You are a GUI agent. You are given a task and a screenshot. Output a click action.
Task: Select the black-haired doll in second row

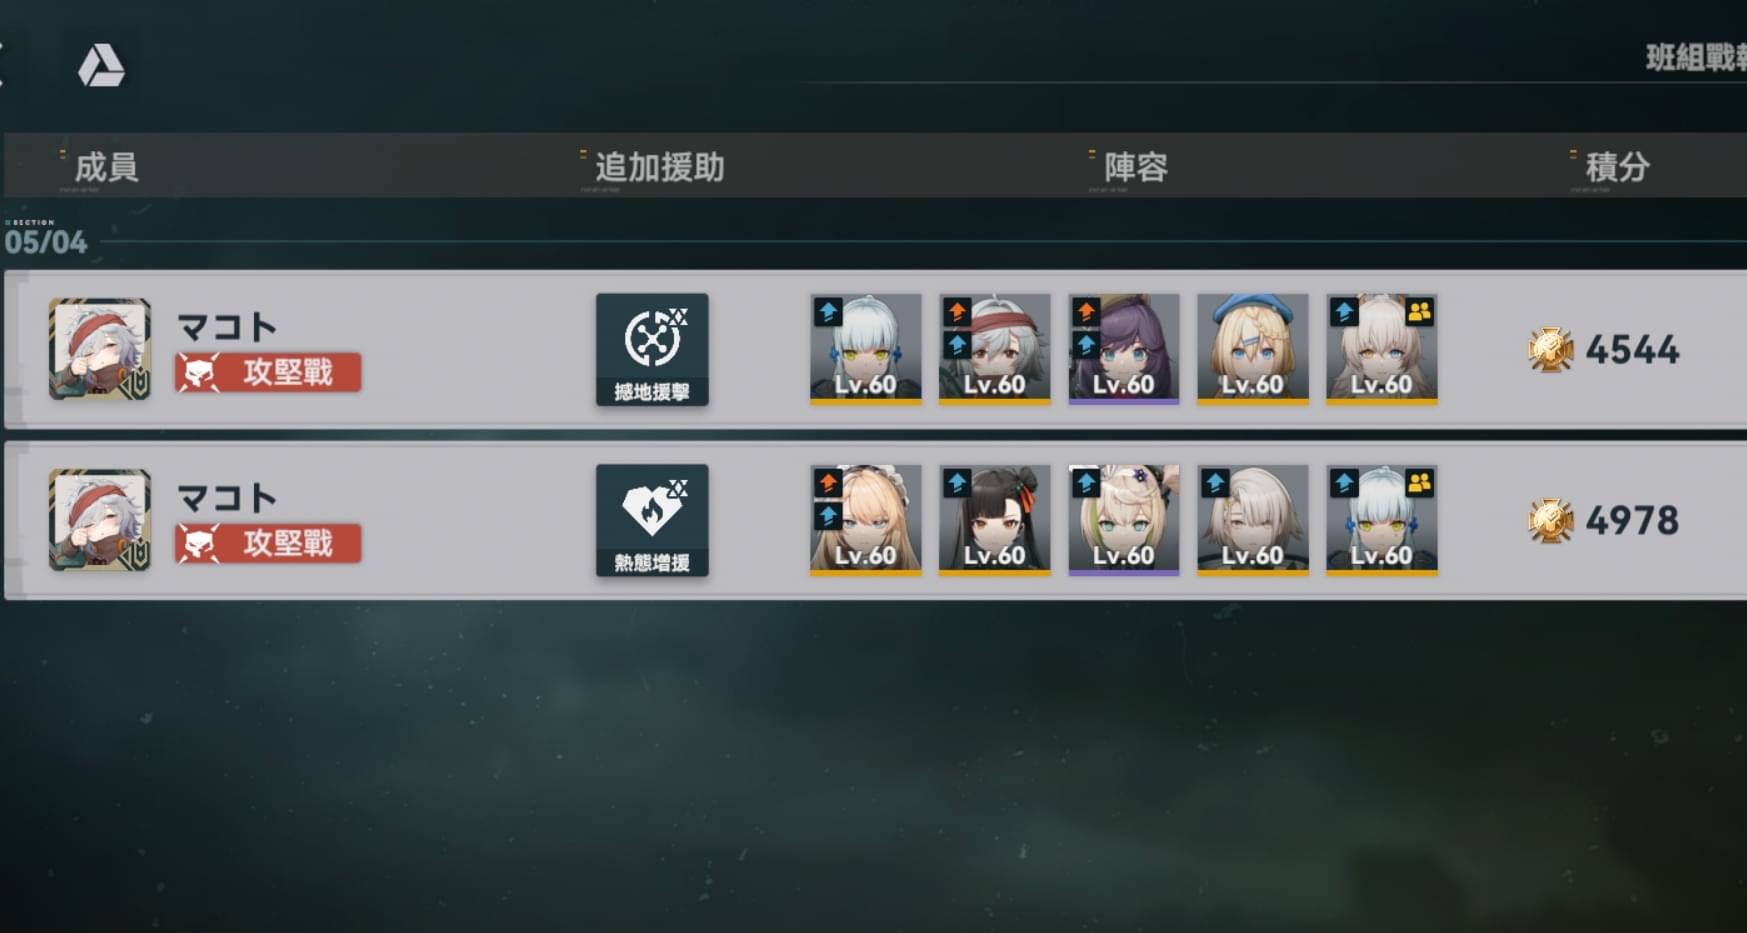pos(994,520)
